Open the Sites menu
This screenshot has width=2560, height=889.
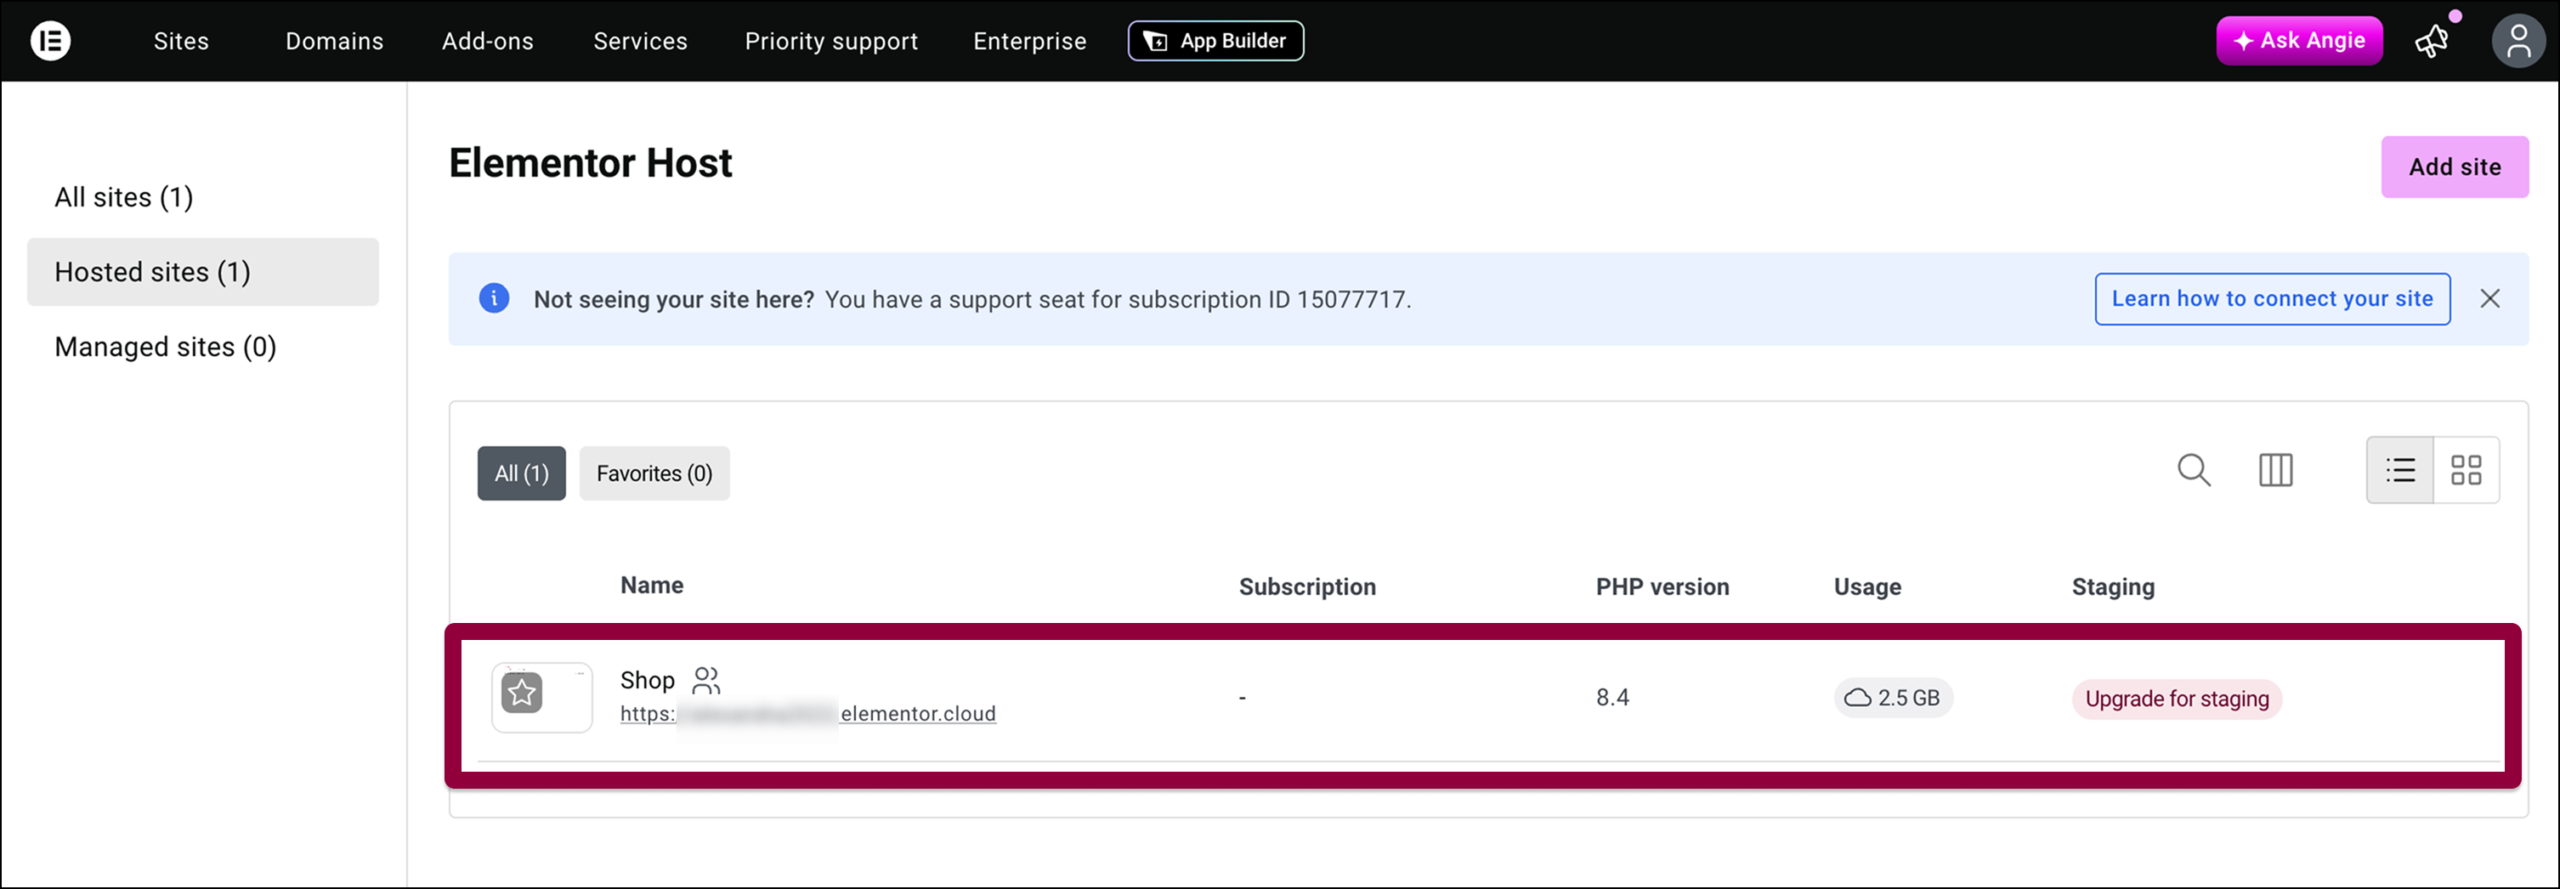(181, 41)
